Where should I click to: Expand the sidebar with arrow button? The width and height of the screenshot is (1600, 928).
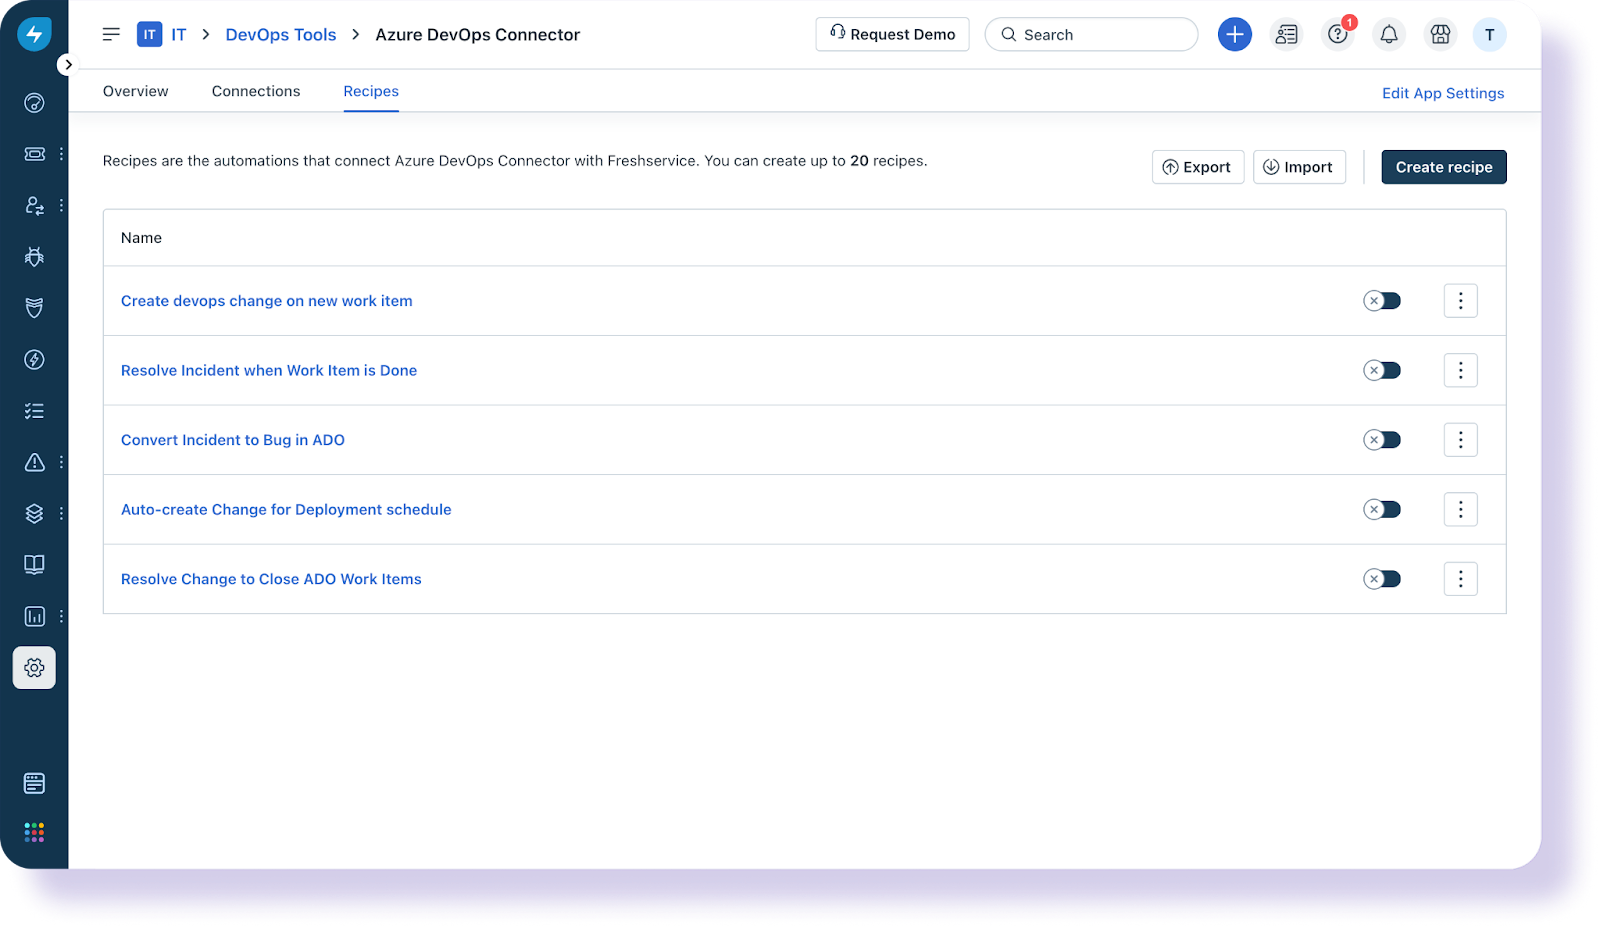click(67, 65)
